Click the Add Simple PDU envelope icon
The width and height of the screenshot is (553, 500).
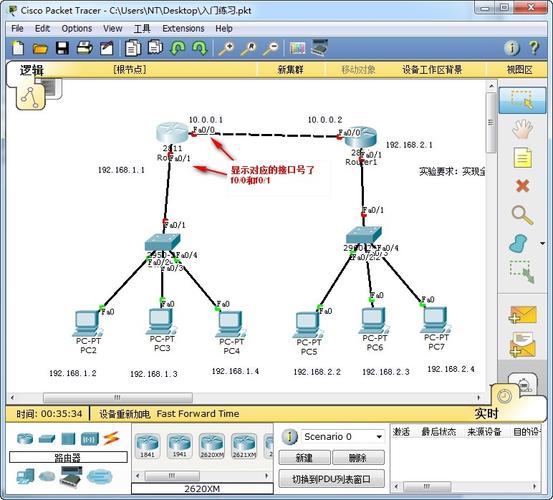tap(523, 315)
